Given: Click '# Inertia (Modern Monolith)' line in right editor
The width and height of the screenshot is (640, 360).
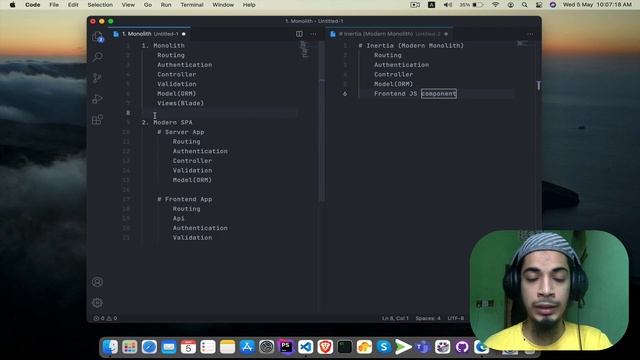Looking at the screenshot, I should (x=411, y=46).
